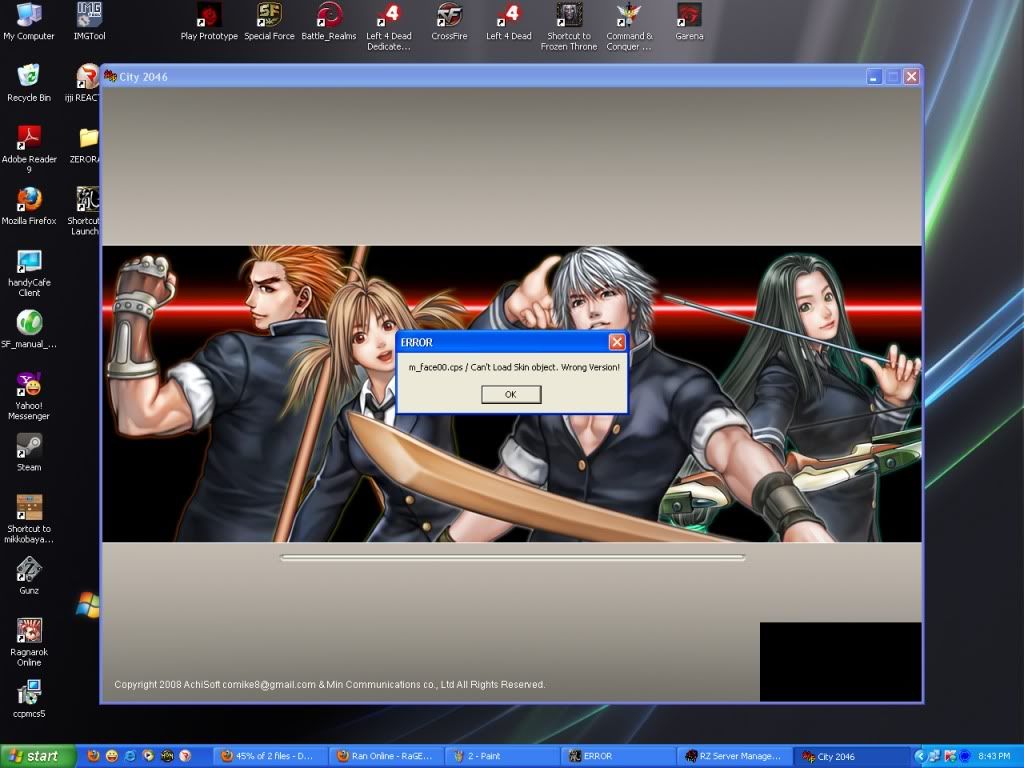Screen dimensions: 1024x768
Task: Open the Start menu
Action: pos(36,756)
